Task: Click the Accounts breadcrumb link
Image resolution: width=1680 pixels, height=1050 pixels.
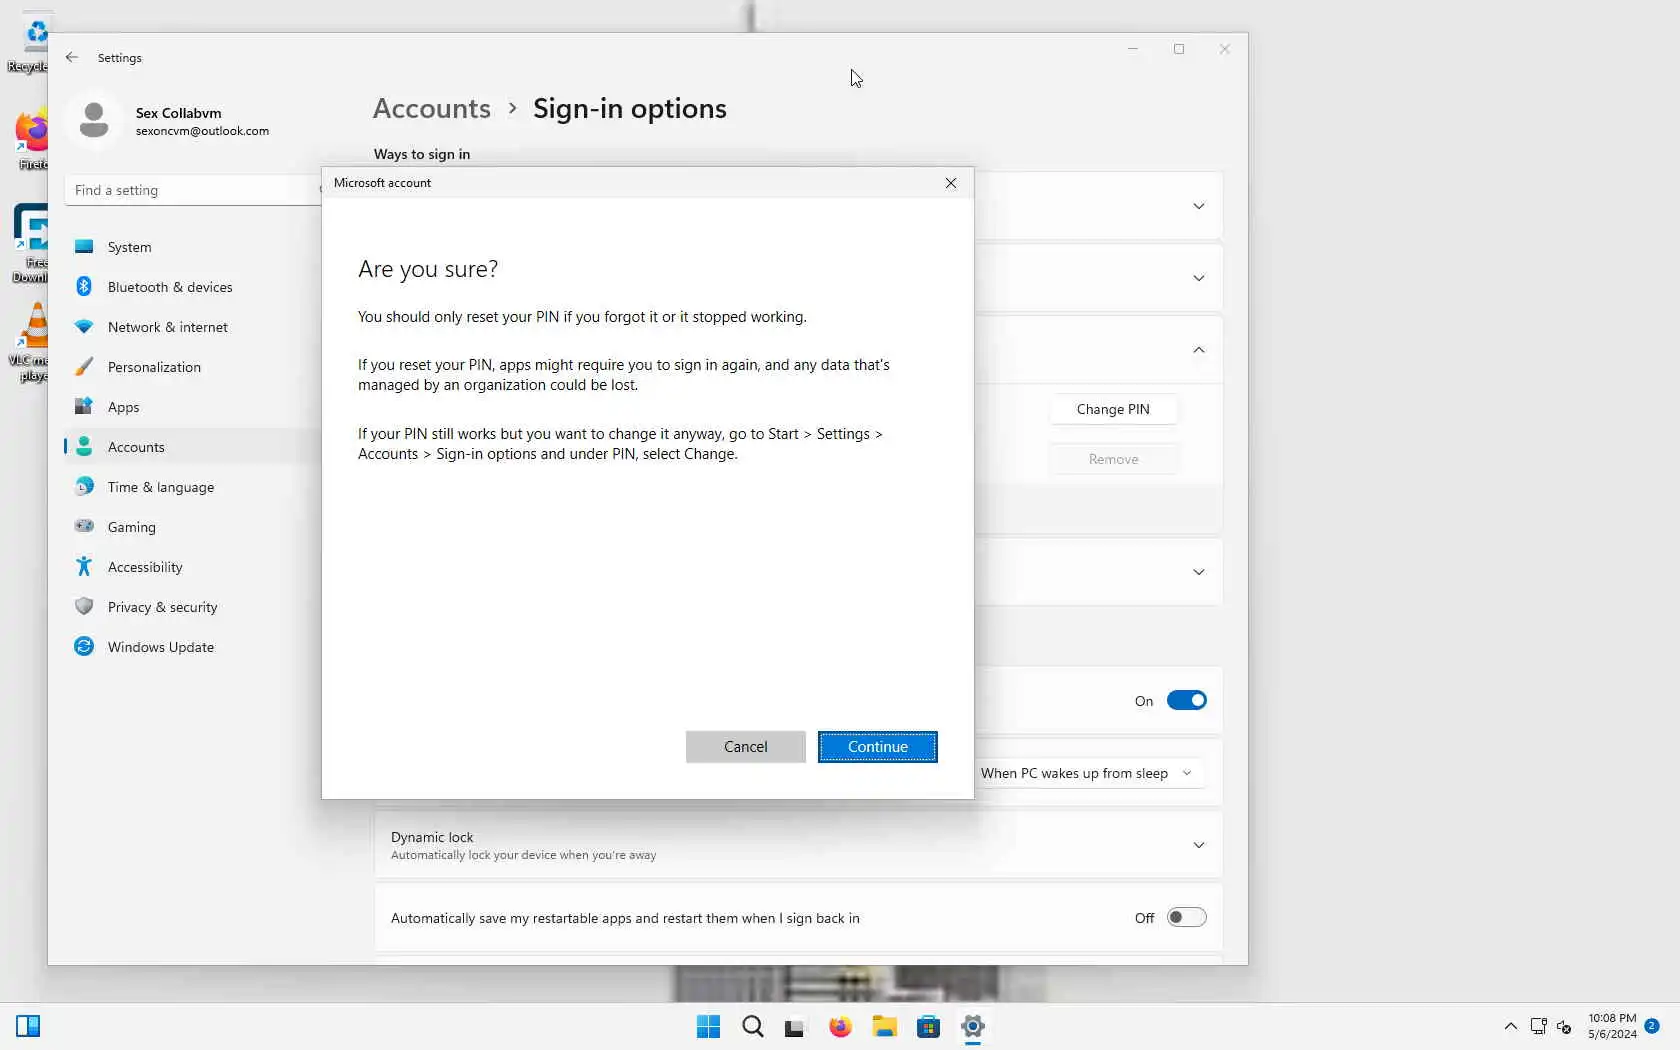Action: pyautogui.click(x=432, y=108)
